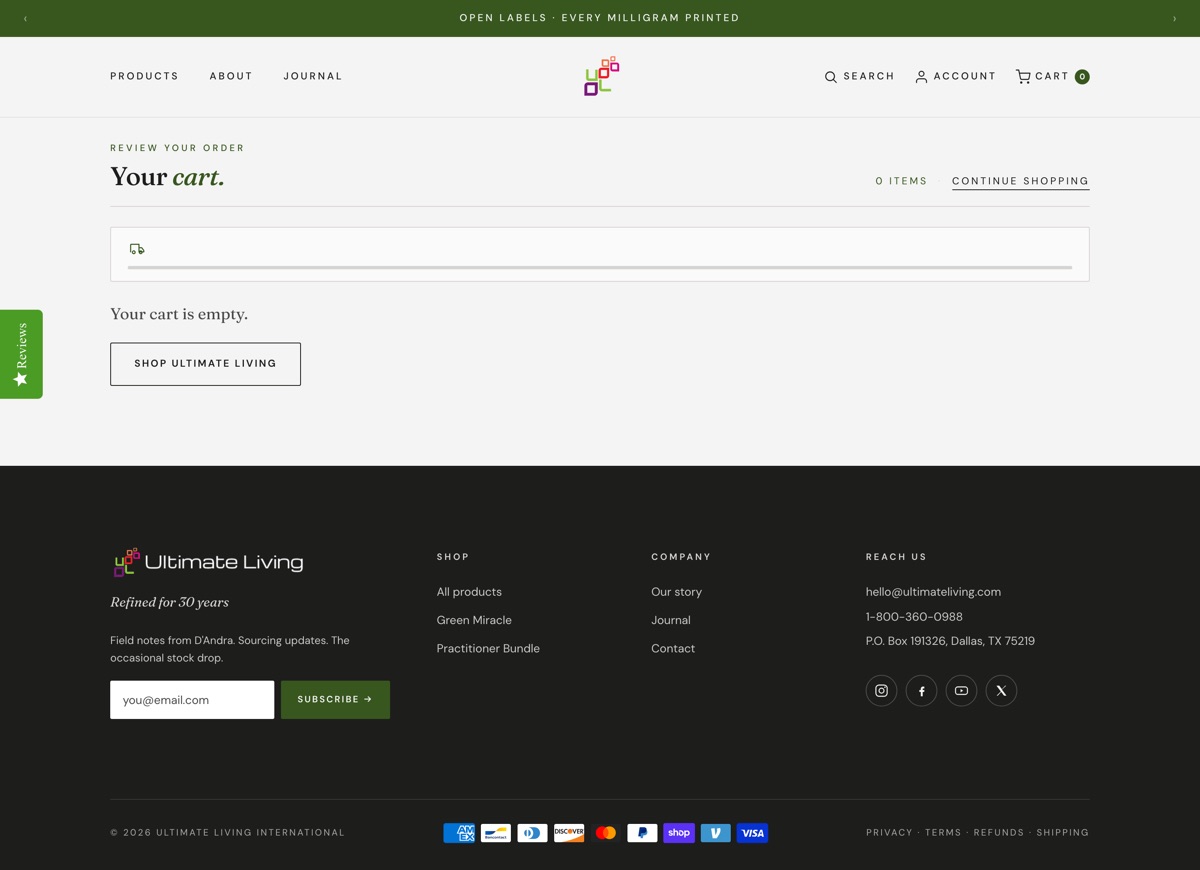Click the Mastercard payment icon

[605, 833]
